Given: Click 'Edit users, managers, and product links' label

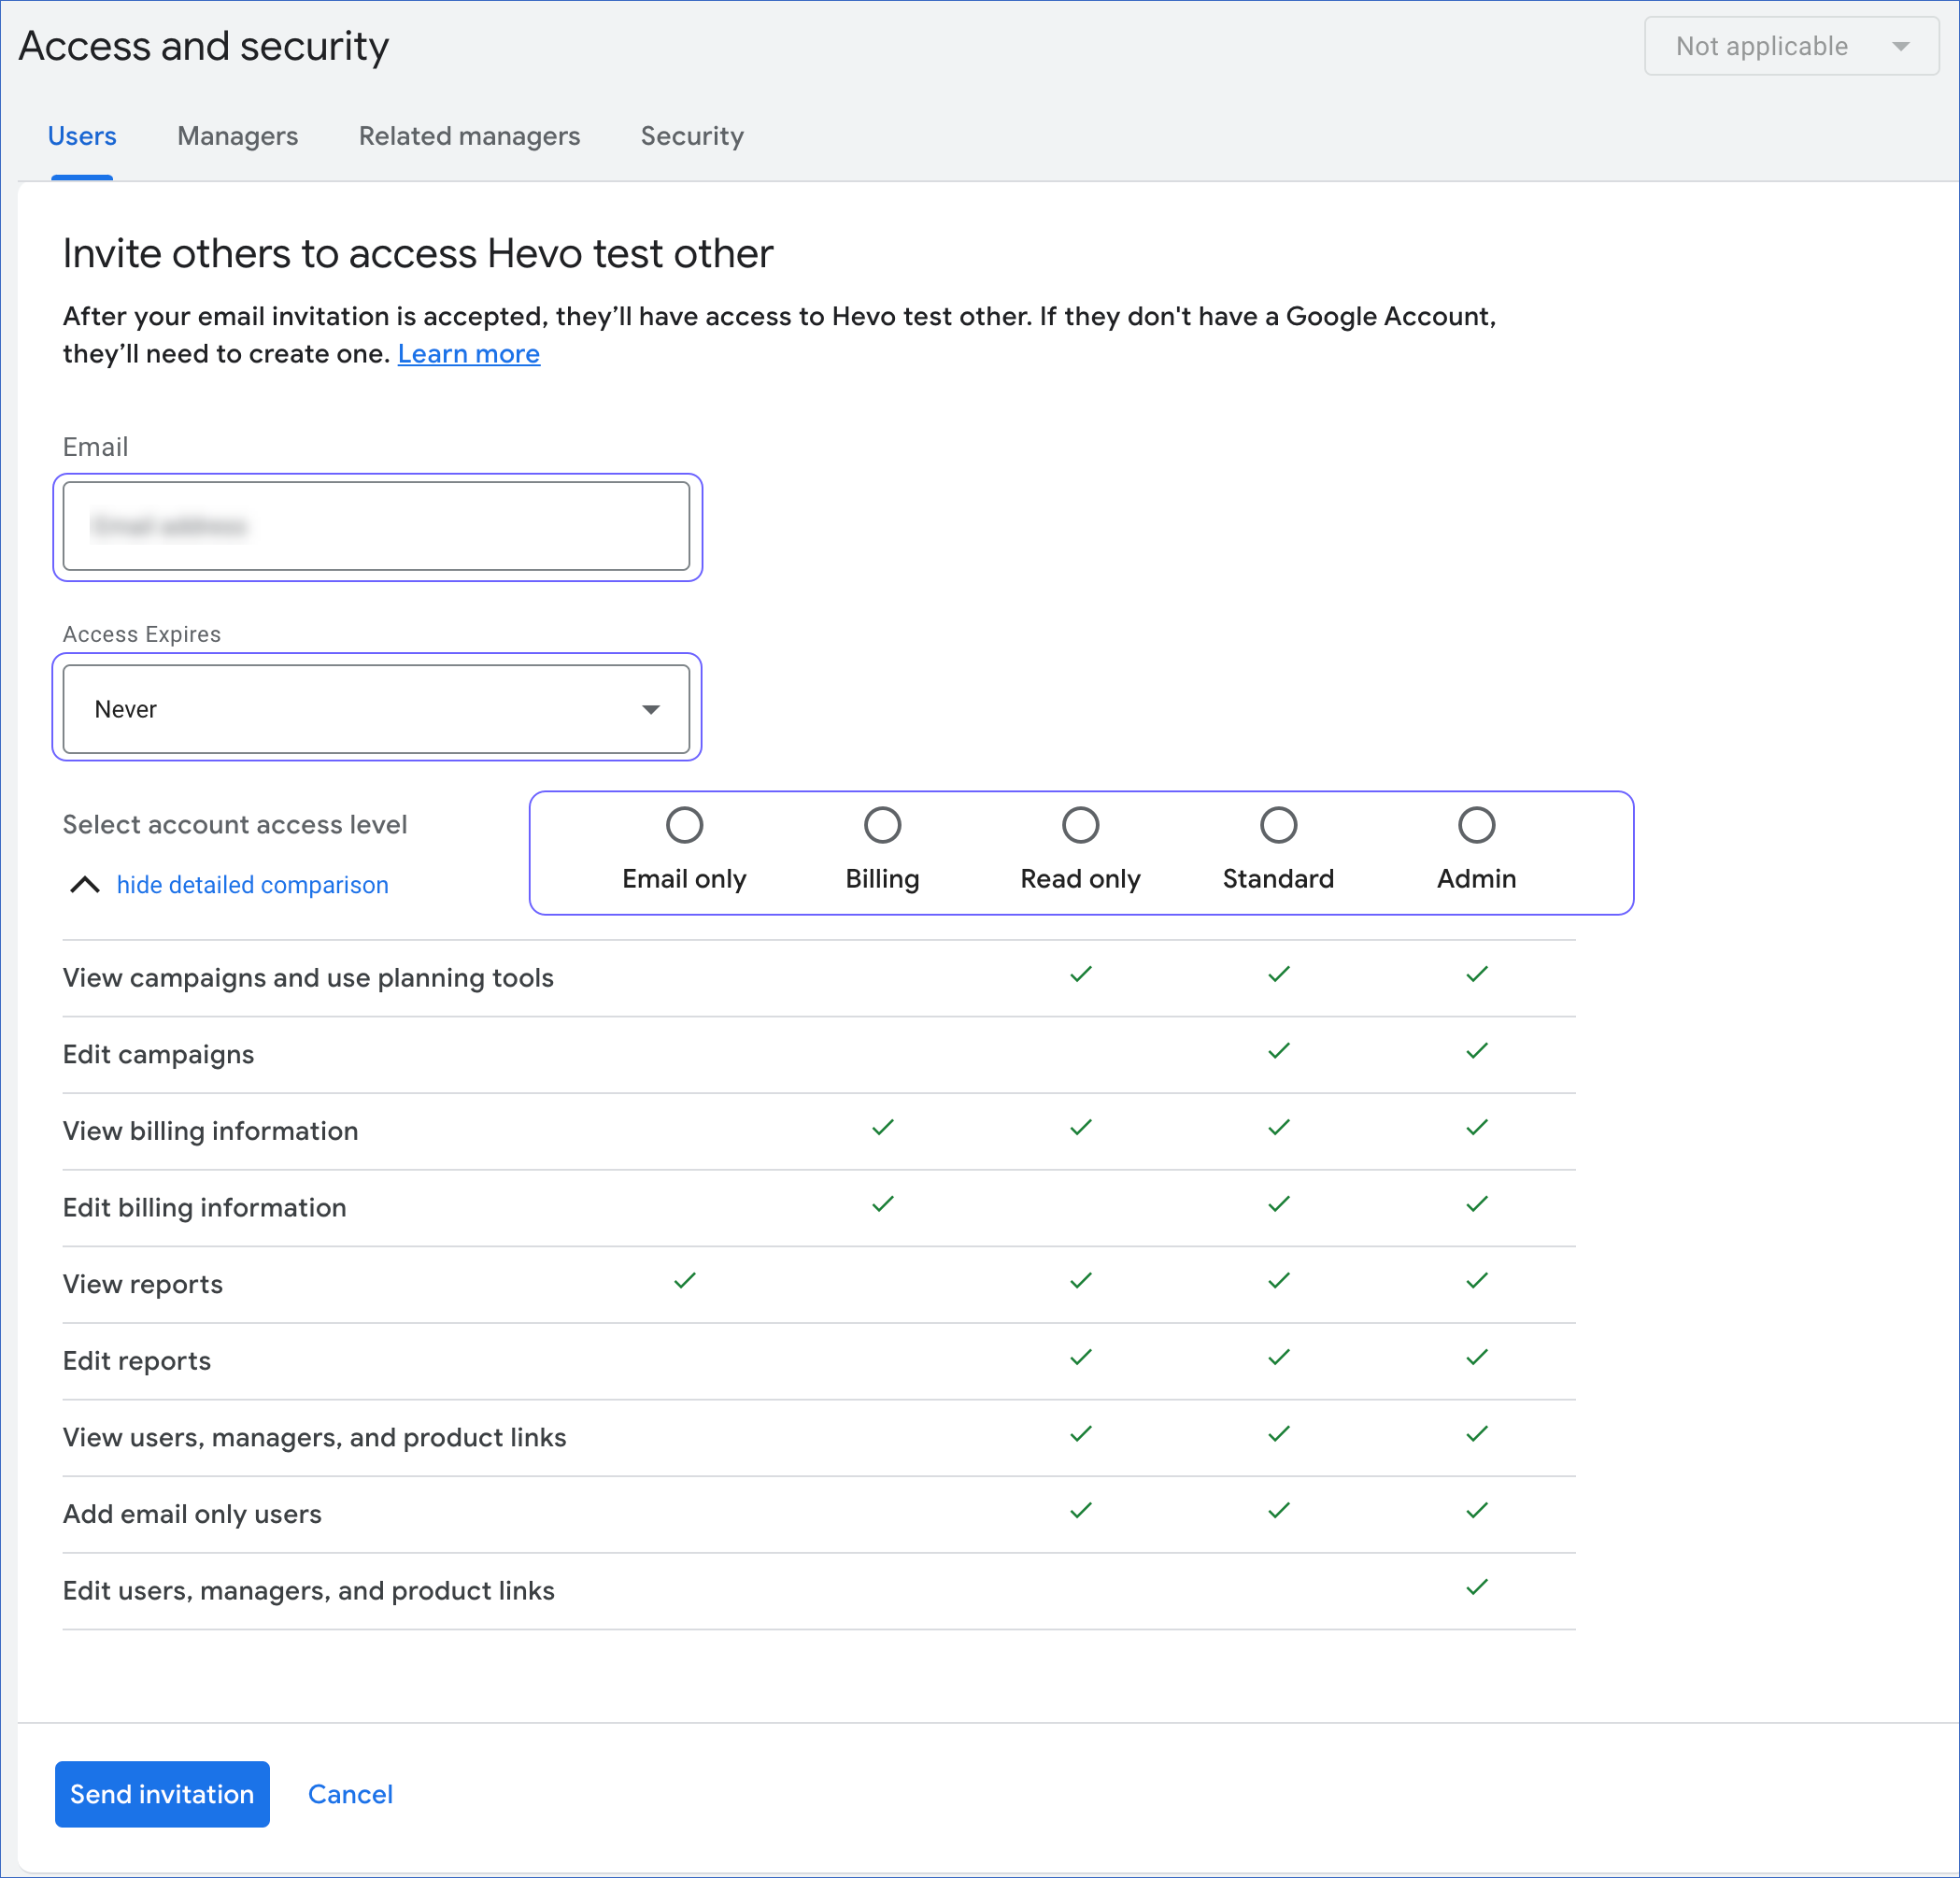Looking at the screenshot, I should [308, 1591].
